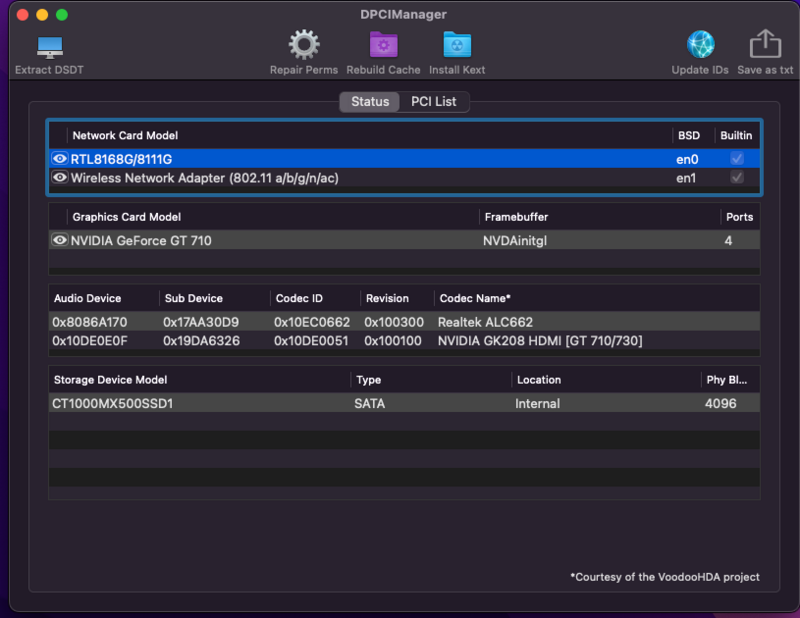Click the Framebuffer column header

click(516, 217)
